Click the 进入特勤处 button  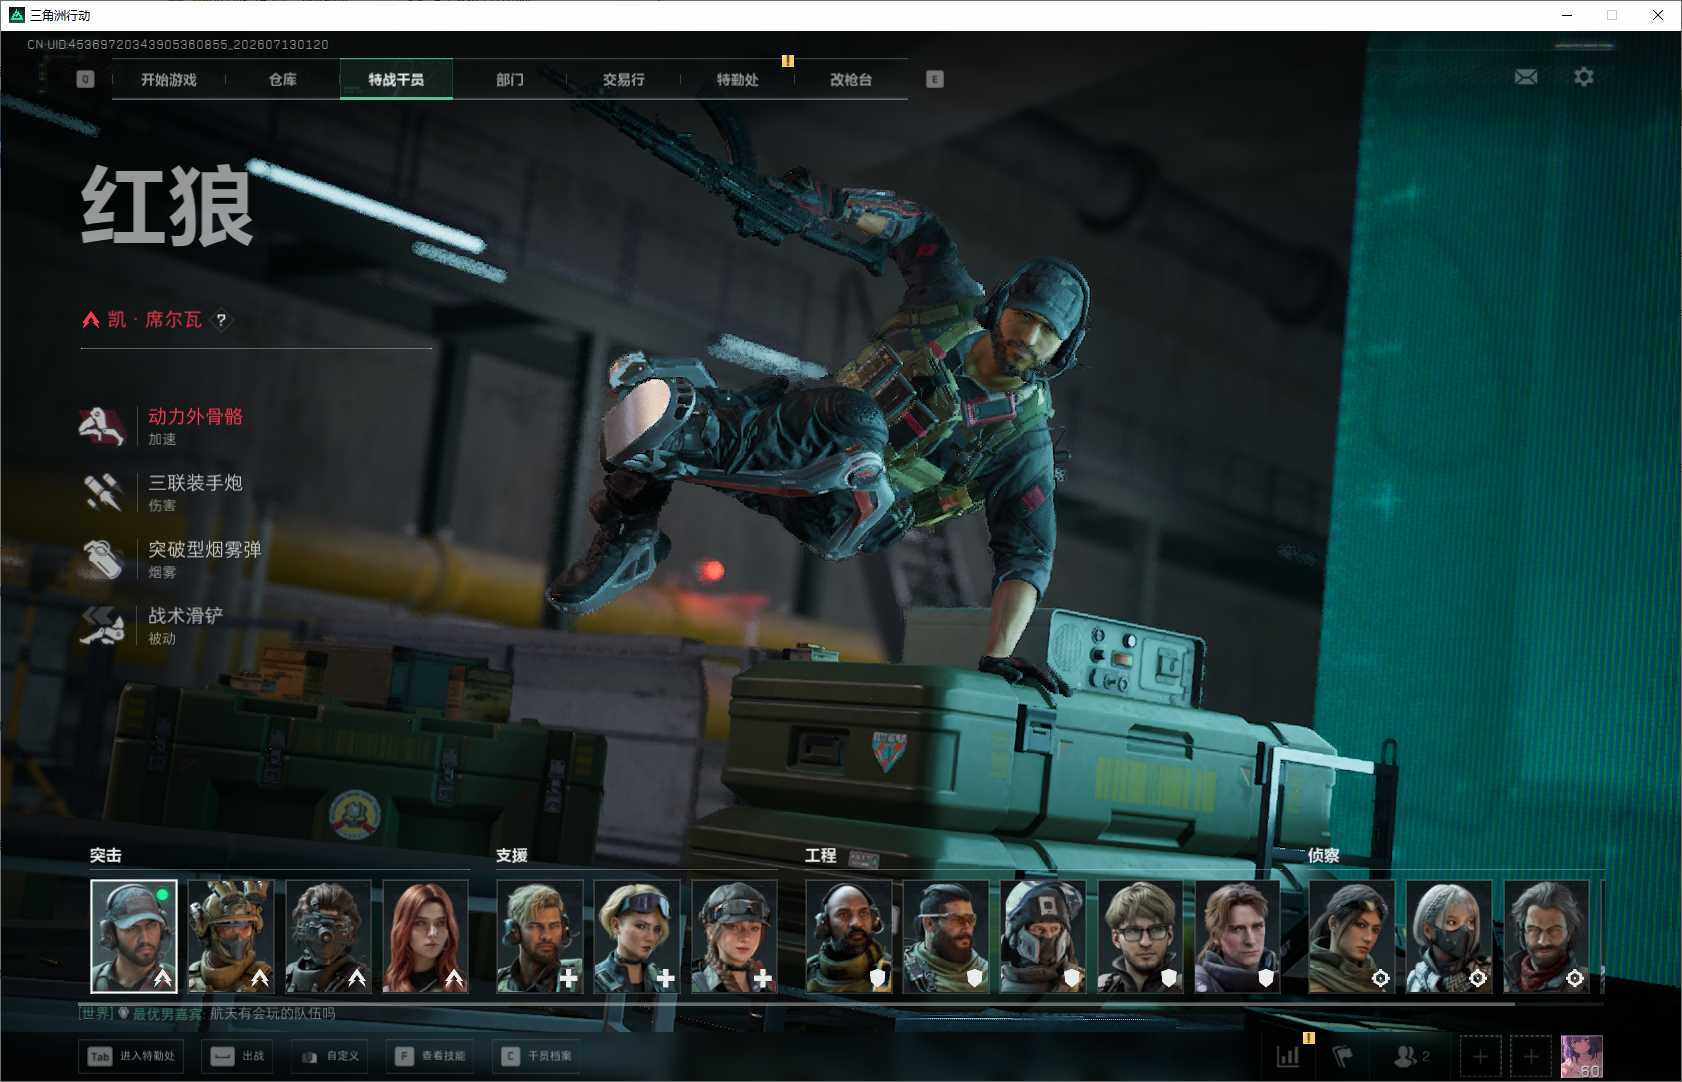point(131,1056)
